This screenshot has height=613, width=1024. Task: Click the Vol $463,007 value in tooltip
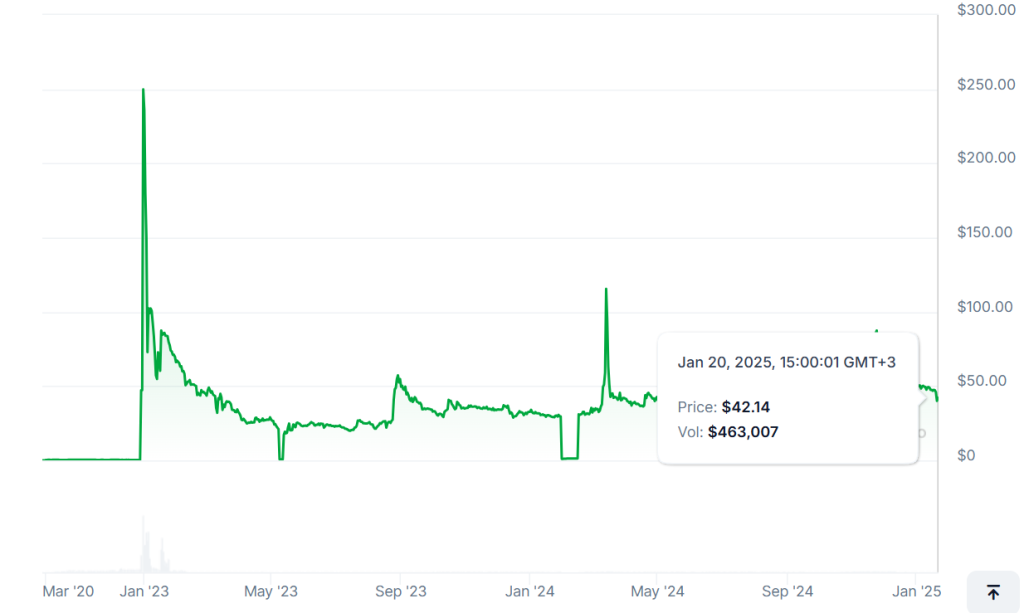[743, 432]
